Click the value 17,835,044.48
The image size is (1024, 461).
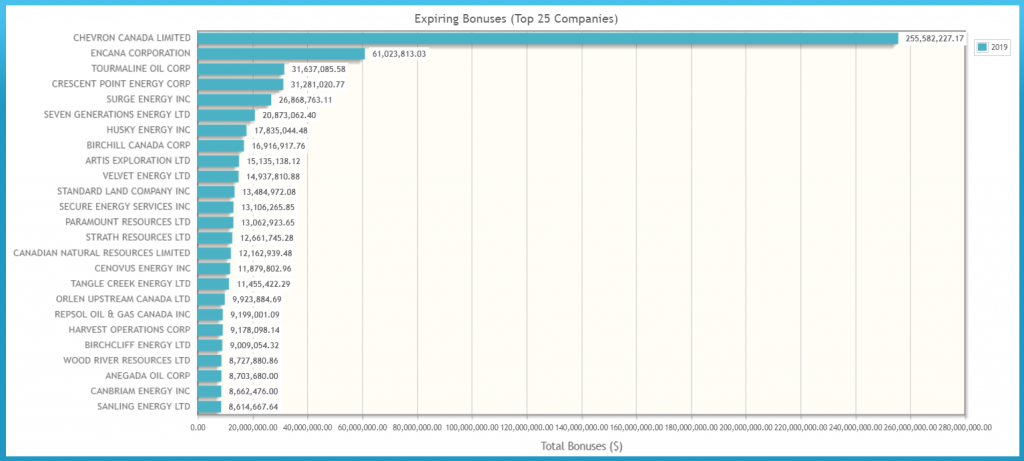pos(281,131)
